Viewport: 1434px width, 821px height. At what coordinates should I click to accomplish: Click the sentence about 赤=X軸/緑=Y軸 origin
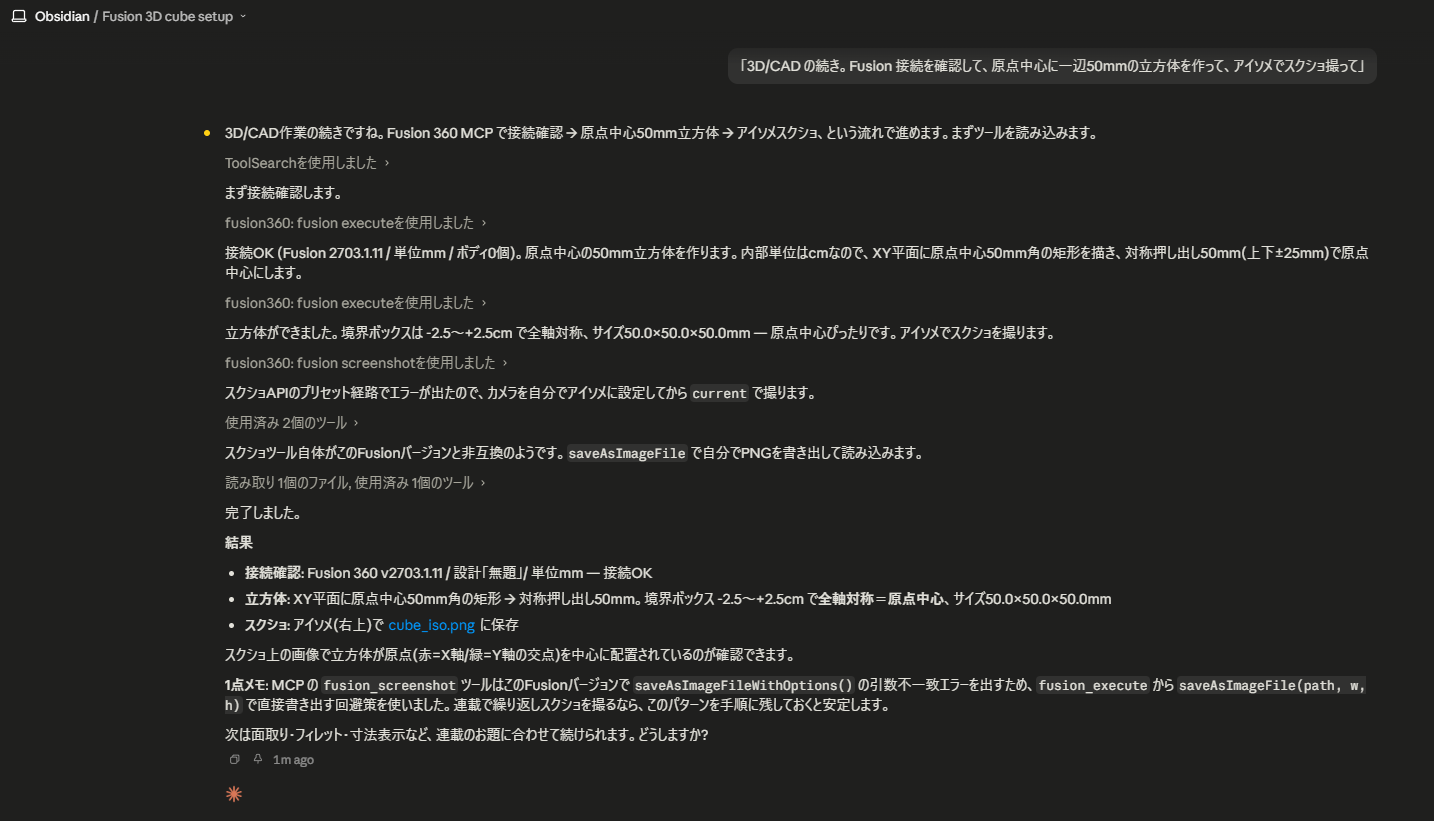coord(510,655)
